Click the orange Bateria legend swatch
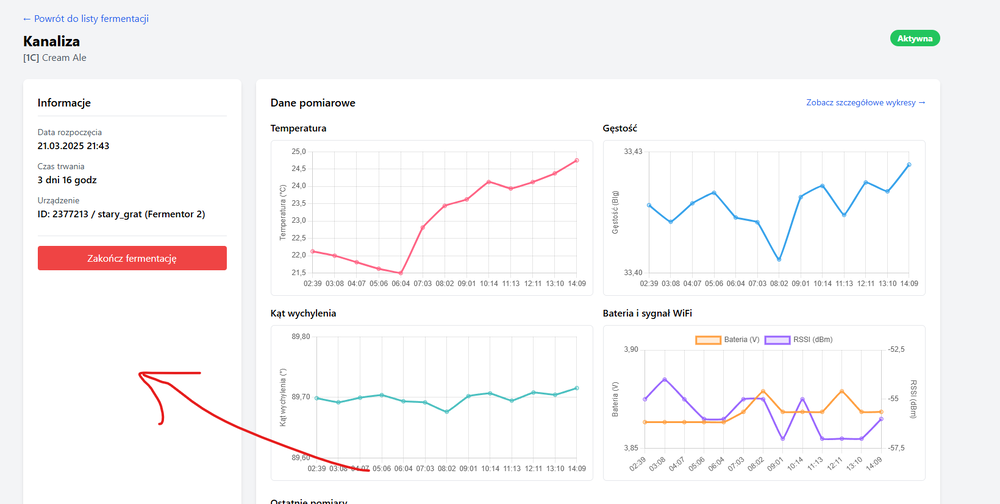 tap(708, 340)
